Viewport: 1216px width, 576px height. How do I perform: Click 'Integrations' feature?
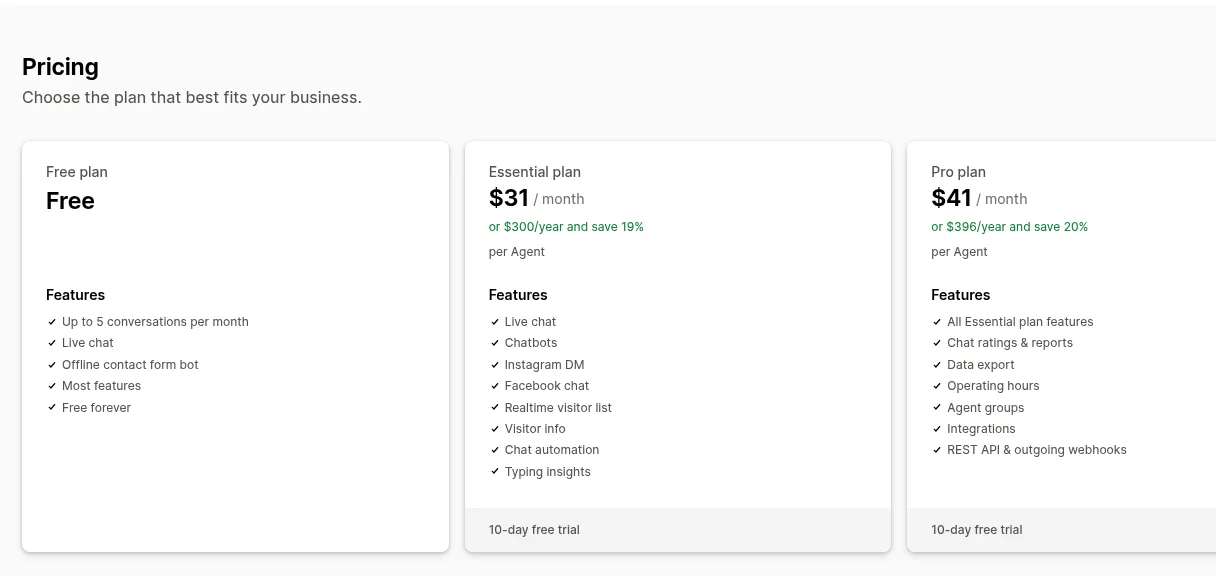[981, 429]
